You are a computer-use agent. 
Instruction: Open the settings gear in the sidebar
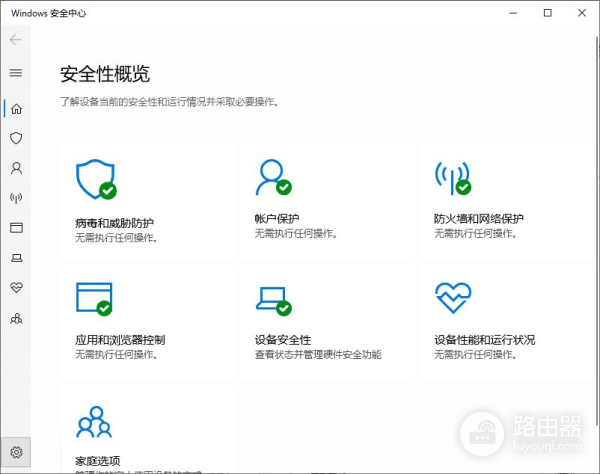click(x=16, y=452)
